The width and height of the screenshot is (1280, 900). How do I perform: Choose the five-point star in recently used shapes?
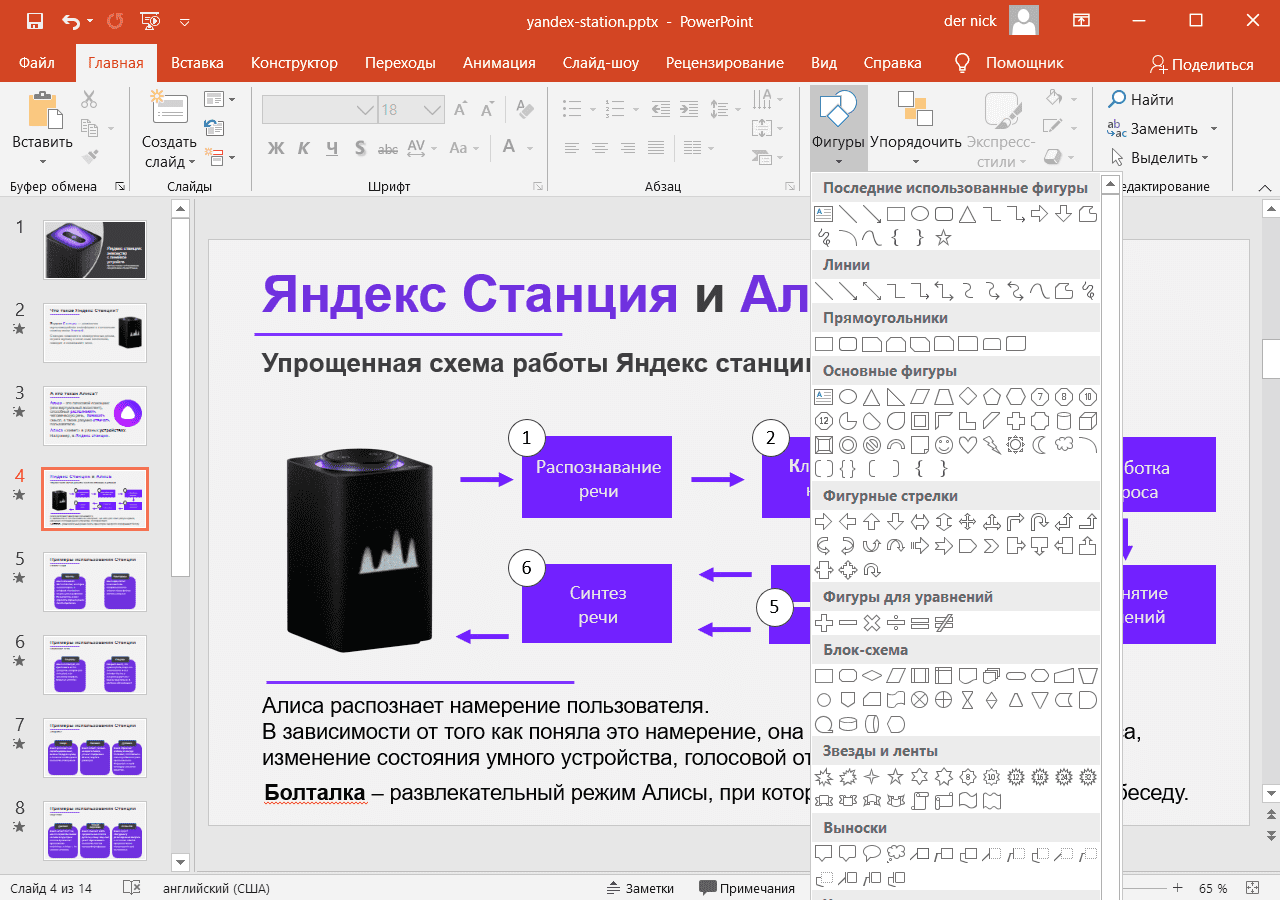click(x=944, y=238)
